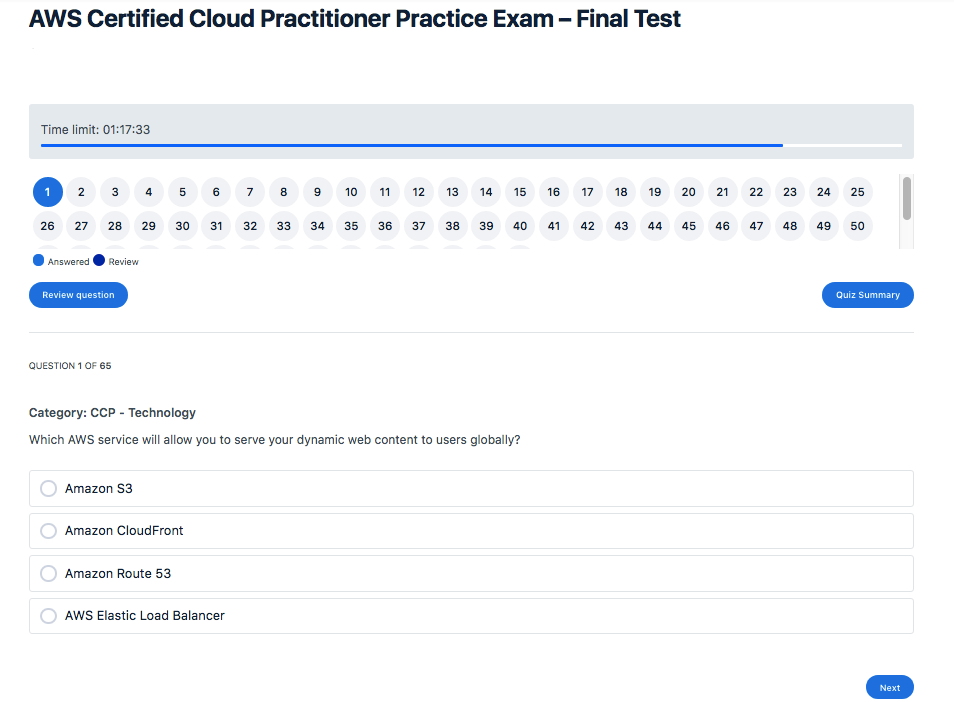The height and width of the screenshot is (702, 954).
Task: Open question number 44
Action: [655, 226]
